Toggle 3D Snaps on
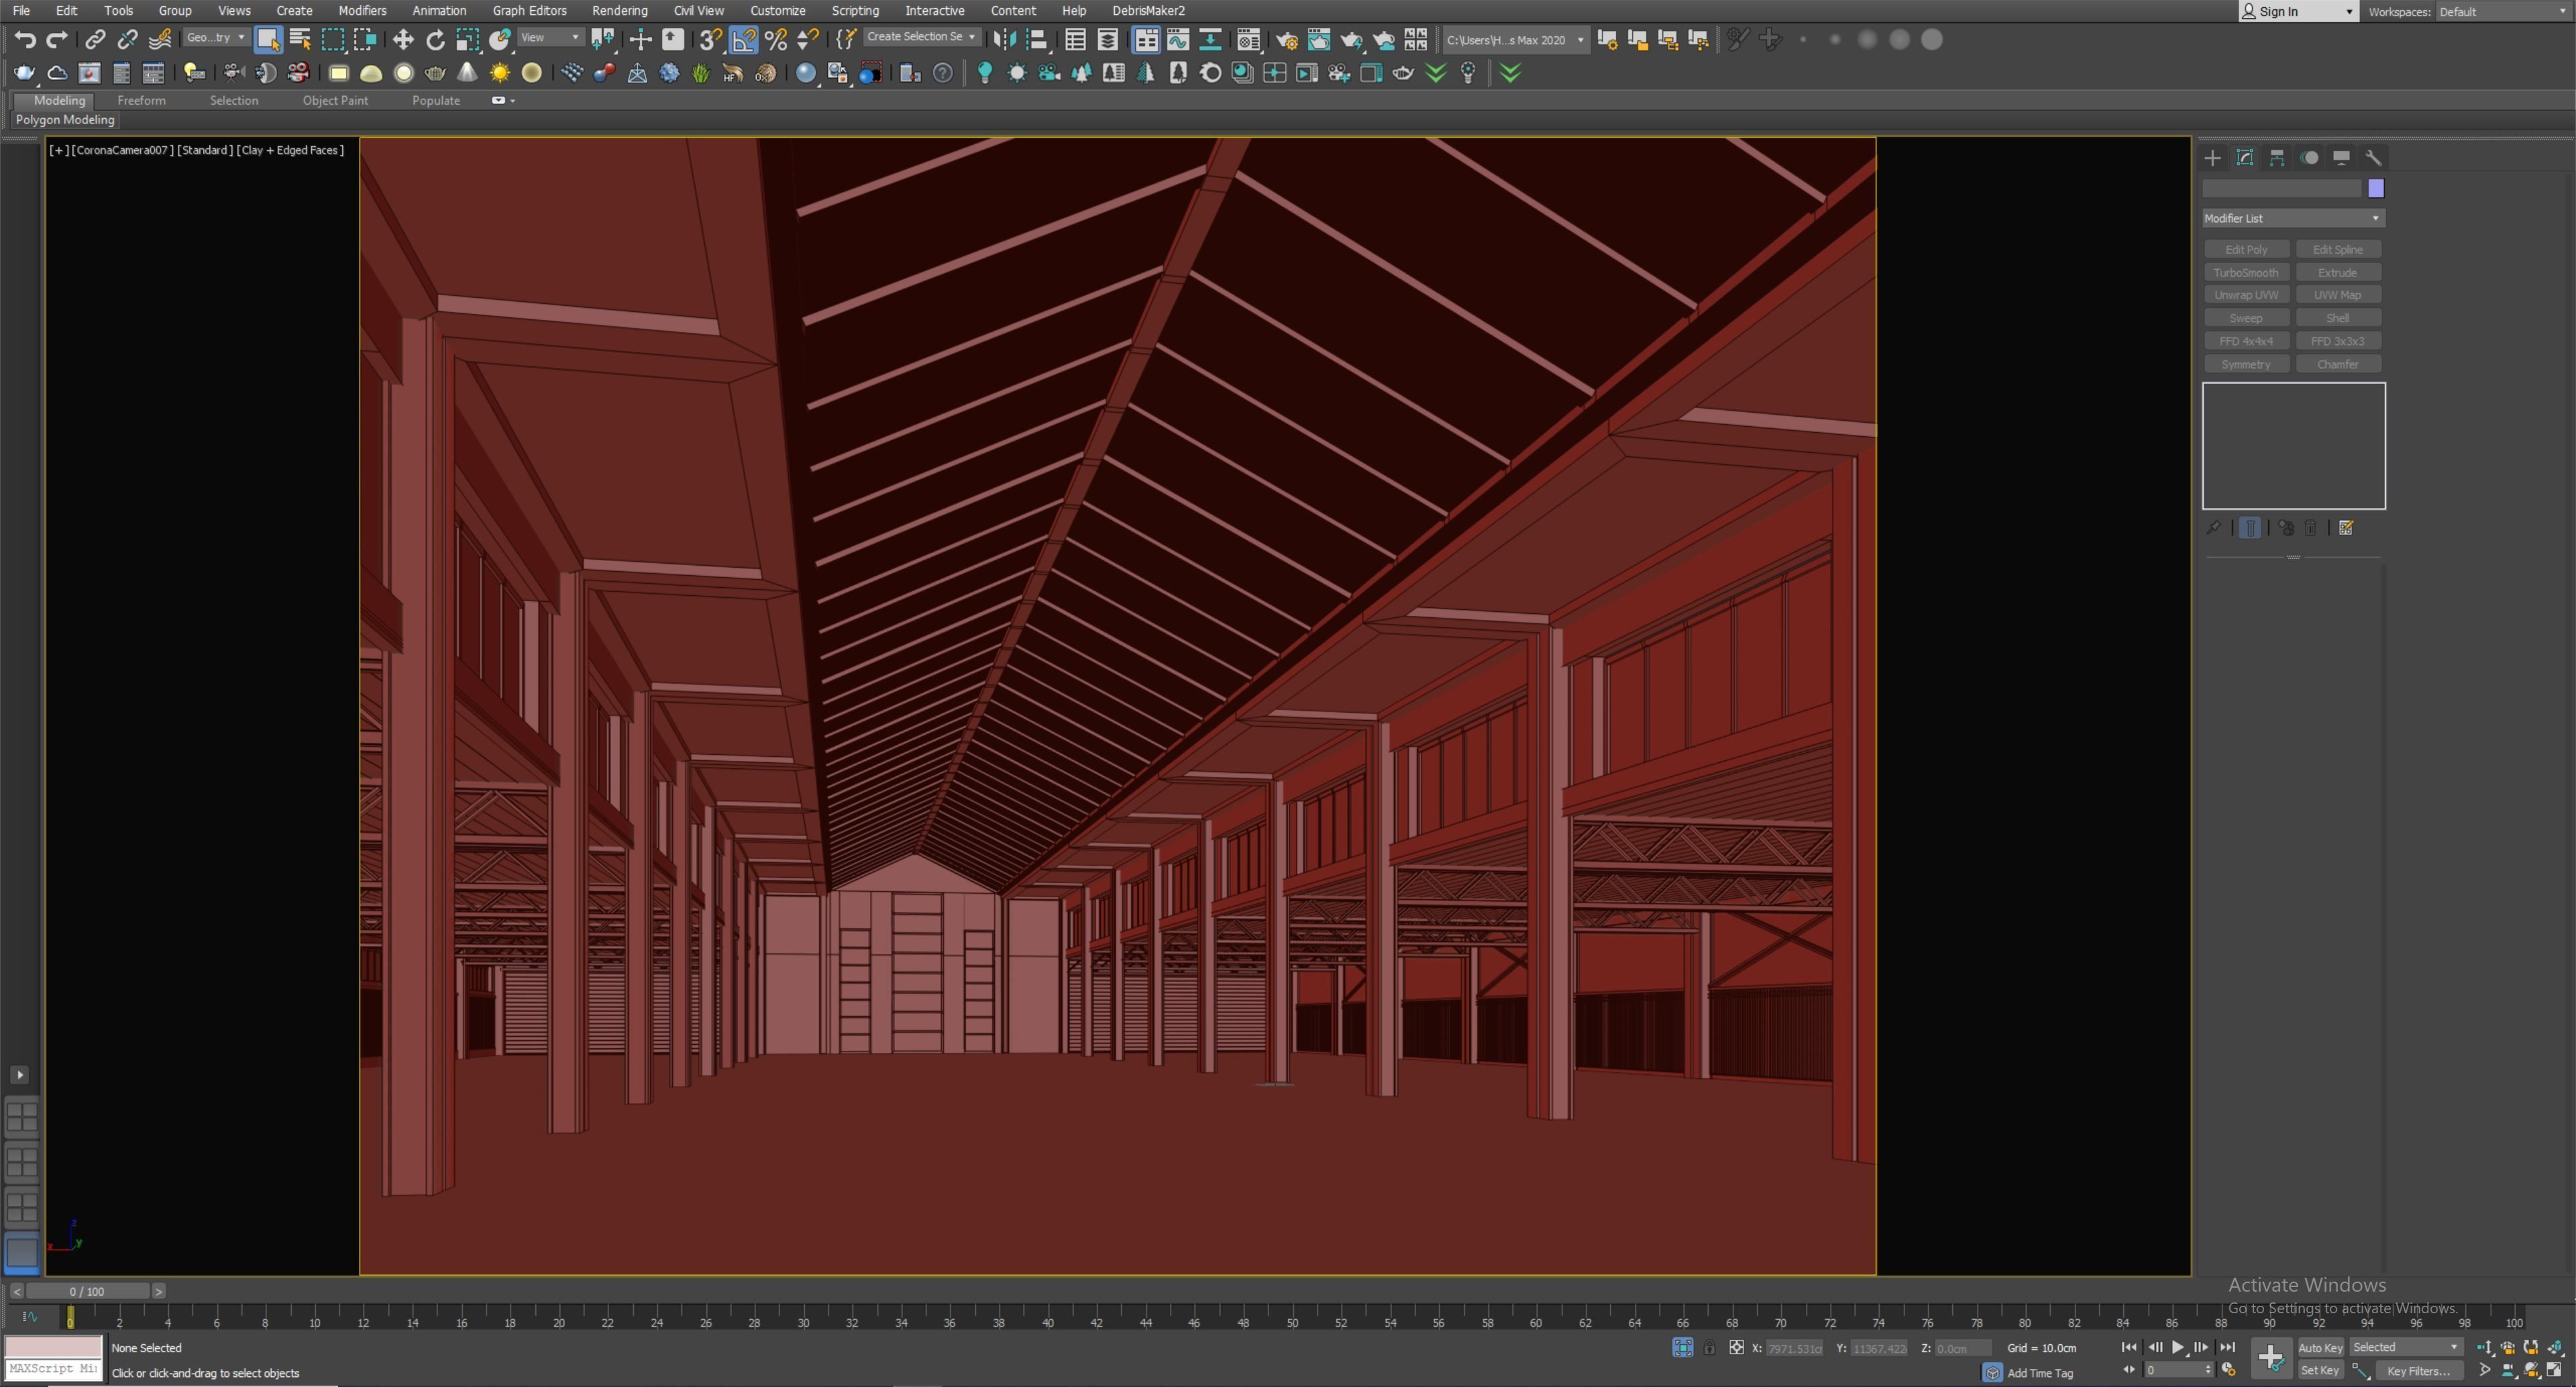 tap(710, 40)
